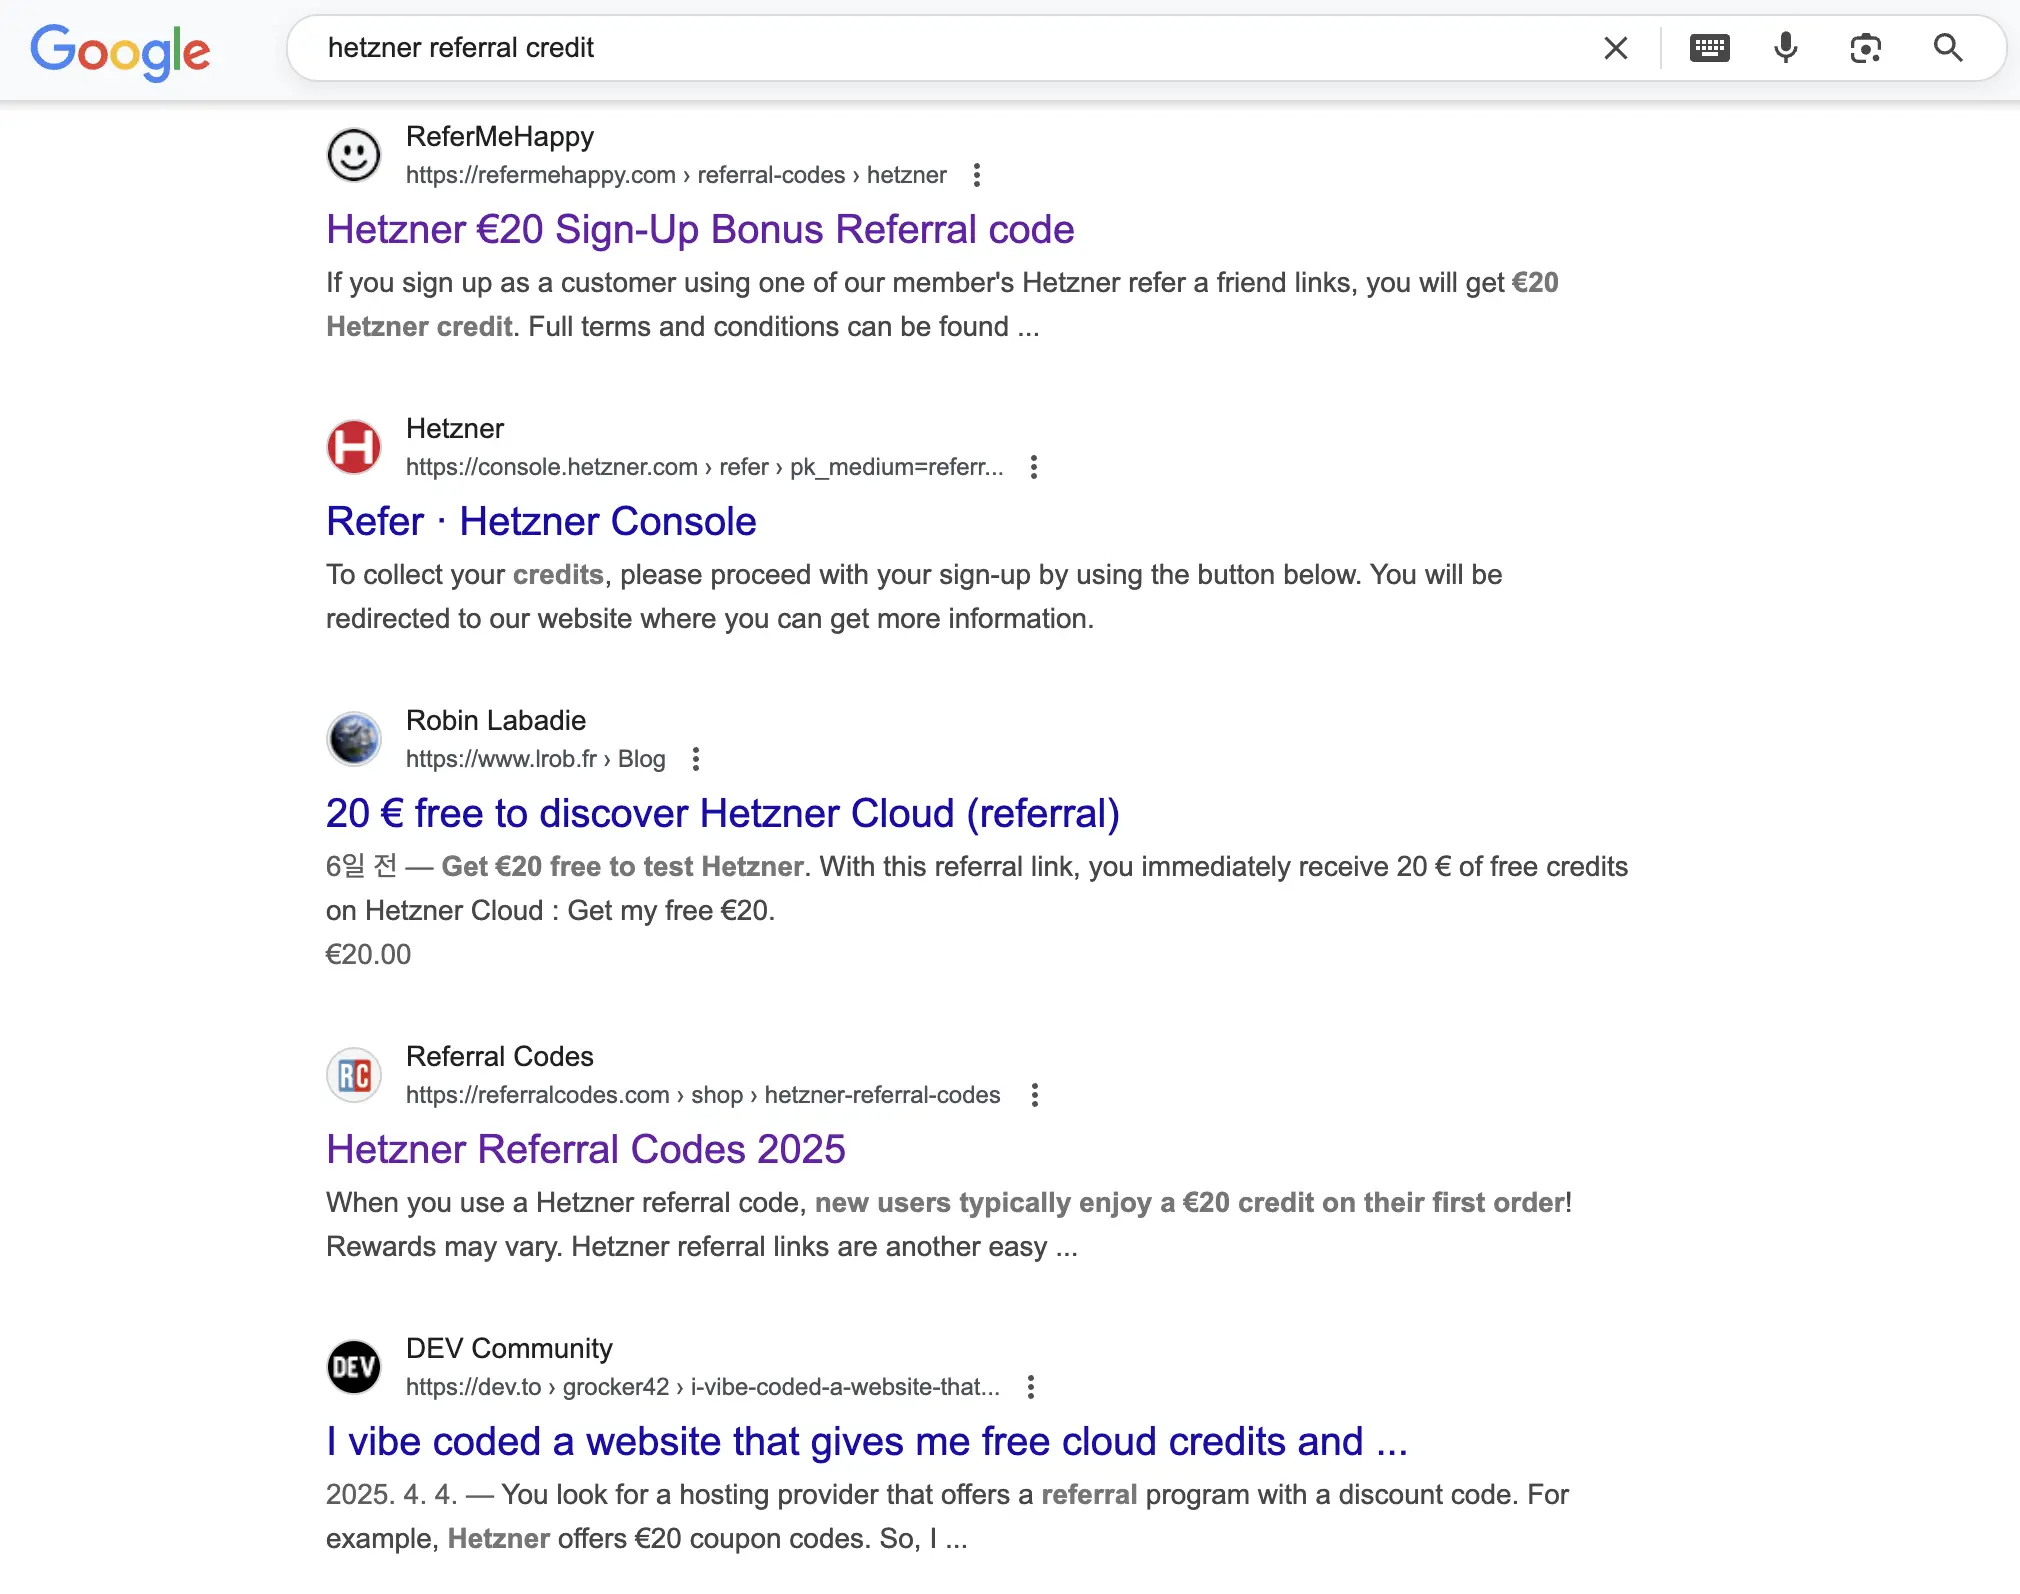The width and height of the screenshot is (2020, 1594).
Task: Click the ReferMeHappy smiley favicon
Action: (x=353, y=155)
